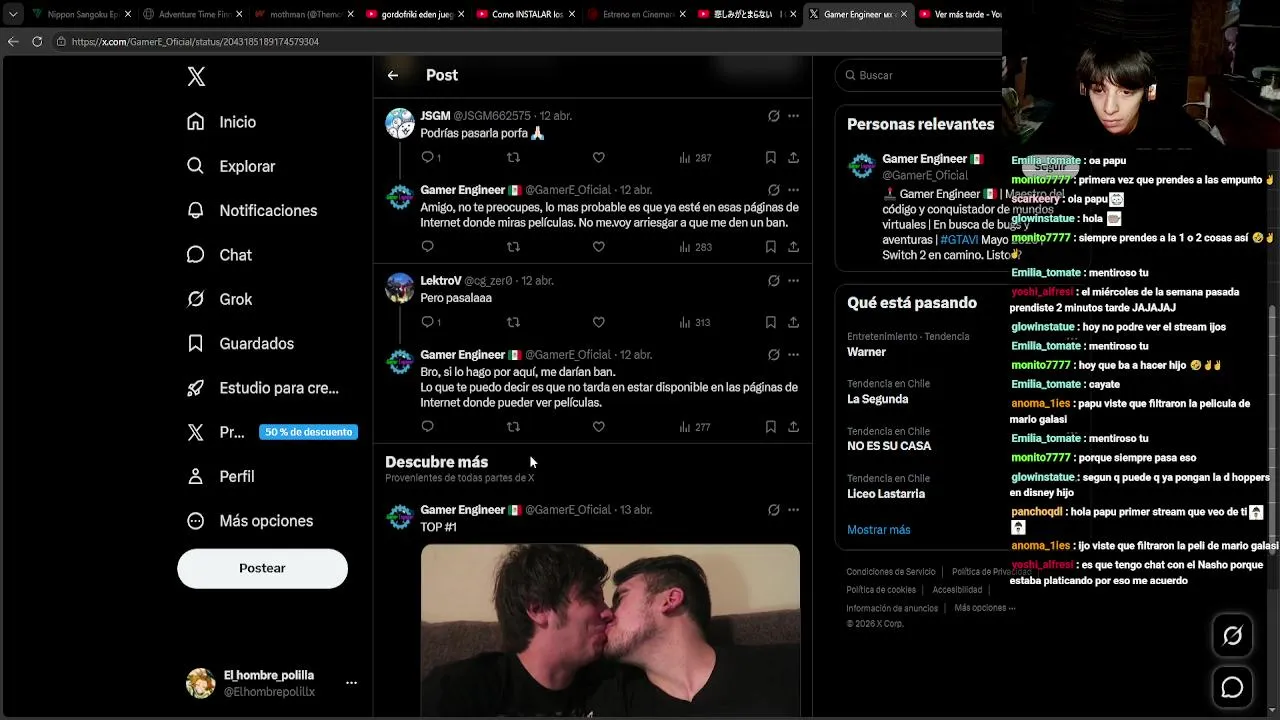Viewport: 1280px width, 720px height.
Task: Open Política de cookies link
Action: 881,590
